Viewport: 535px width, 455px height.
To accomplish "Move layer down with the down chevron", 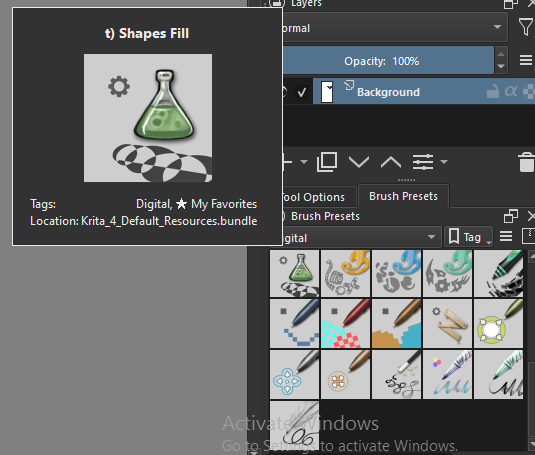I will coord(359,162).
